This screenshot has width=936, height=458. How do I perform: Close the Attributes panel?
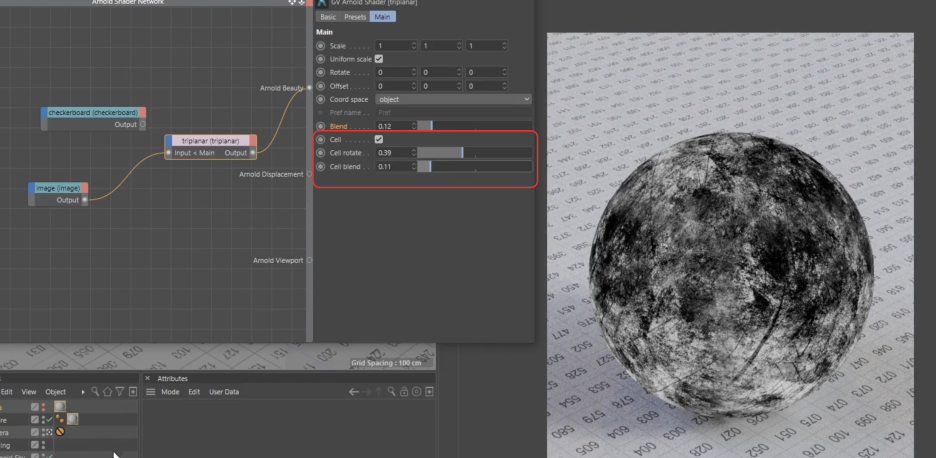(x=147, y=379)
